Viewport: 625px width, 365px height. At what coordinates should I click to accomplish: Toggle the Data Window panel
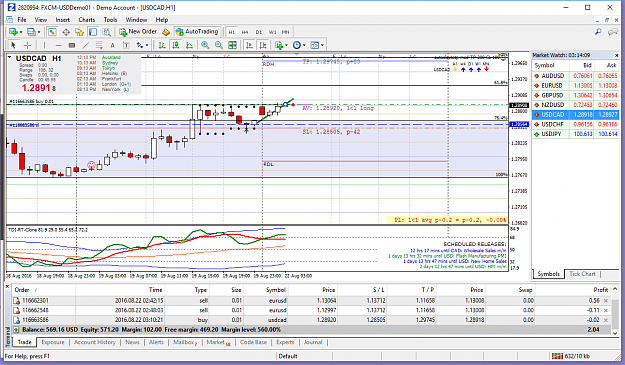[66, 32]
